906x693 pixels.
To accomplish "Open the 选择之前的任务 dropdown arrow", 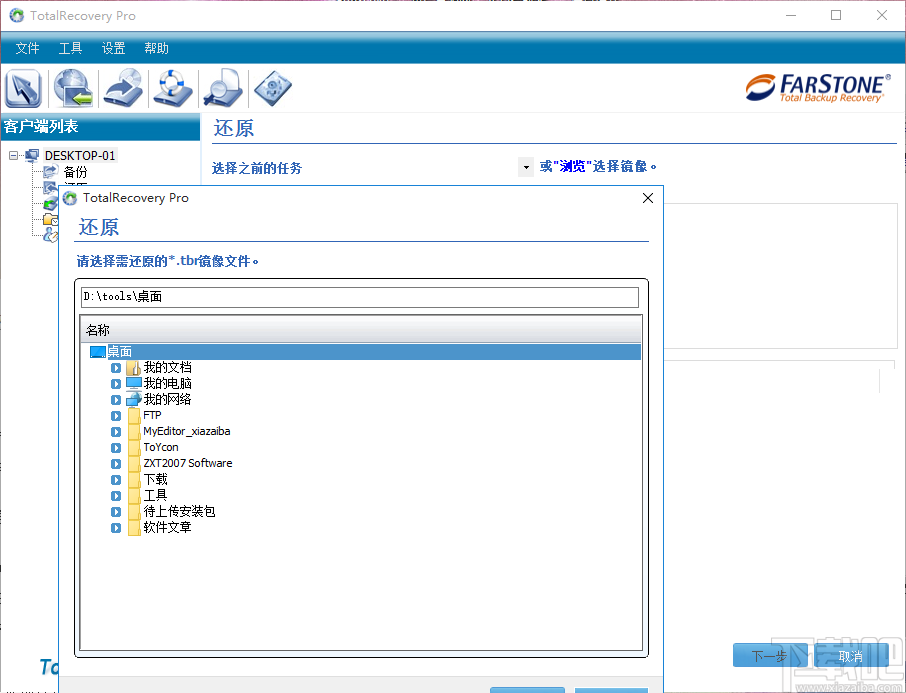I will pyautogui.click(x=525, y=167).
